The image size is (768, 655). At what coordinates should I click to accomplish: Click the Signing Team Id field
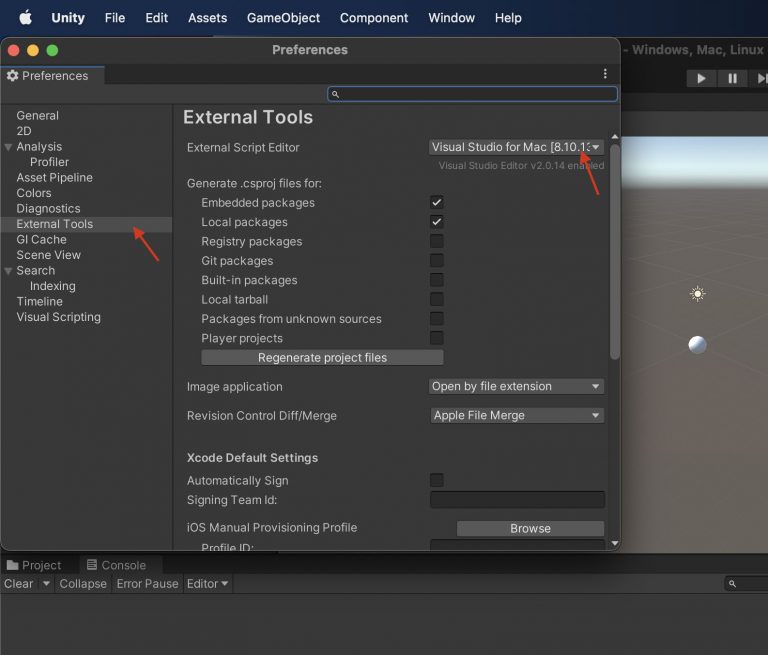click(517, 500)
